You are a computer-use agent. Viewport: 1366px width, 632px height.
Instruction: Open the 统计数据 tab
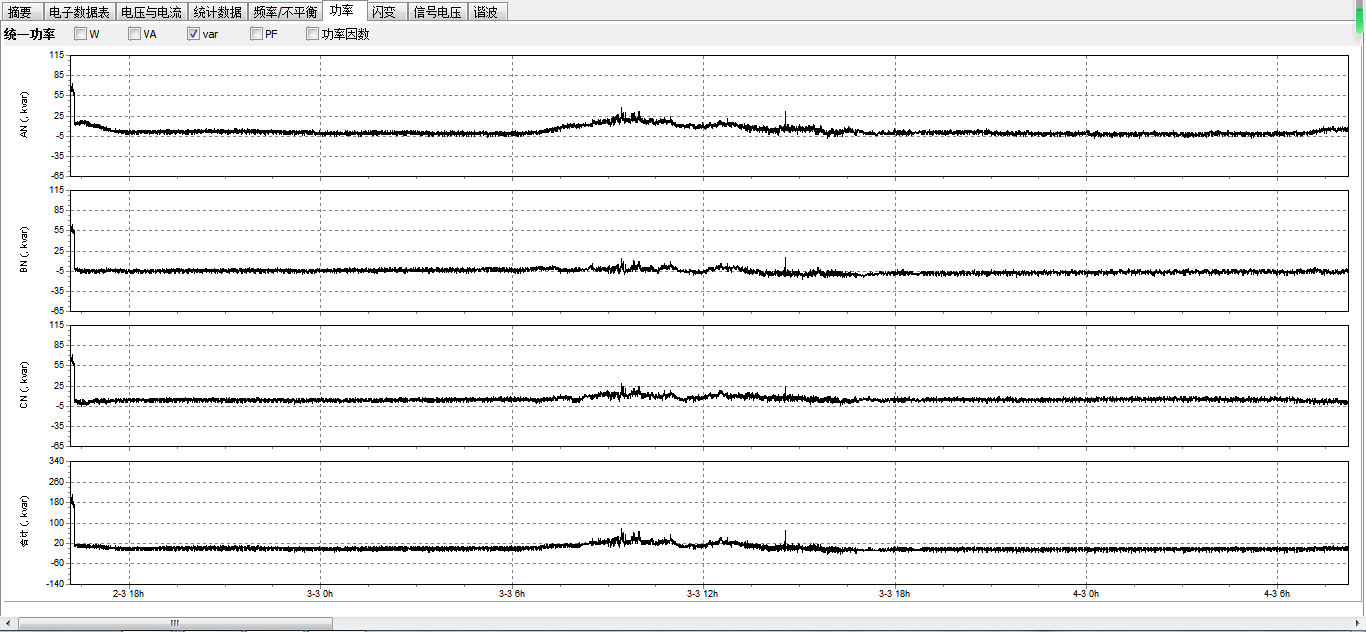(217, 12)
